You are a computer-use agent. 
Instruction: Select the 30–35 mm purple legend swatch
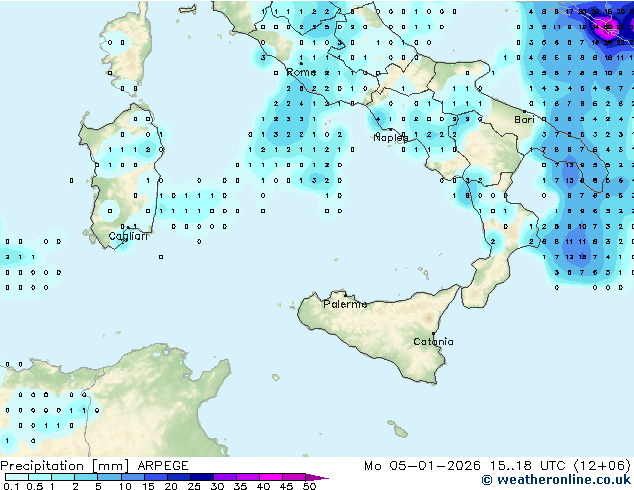point(224,477)
